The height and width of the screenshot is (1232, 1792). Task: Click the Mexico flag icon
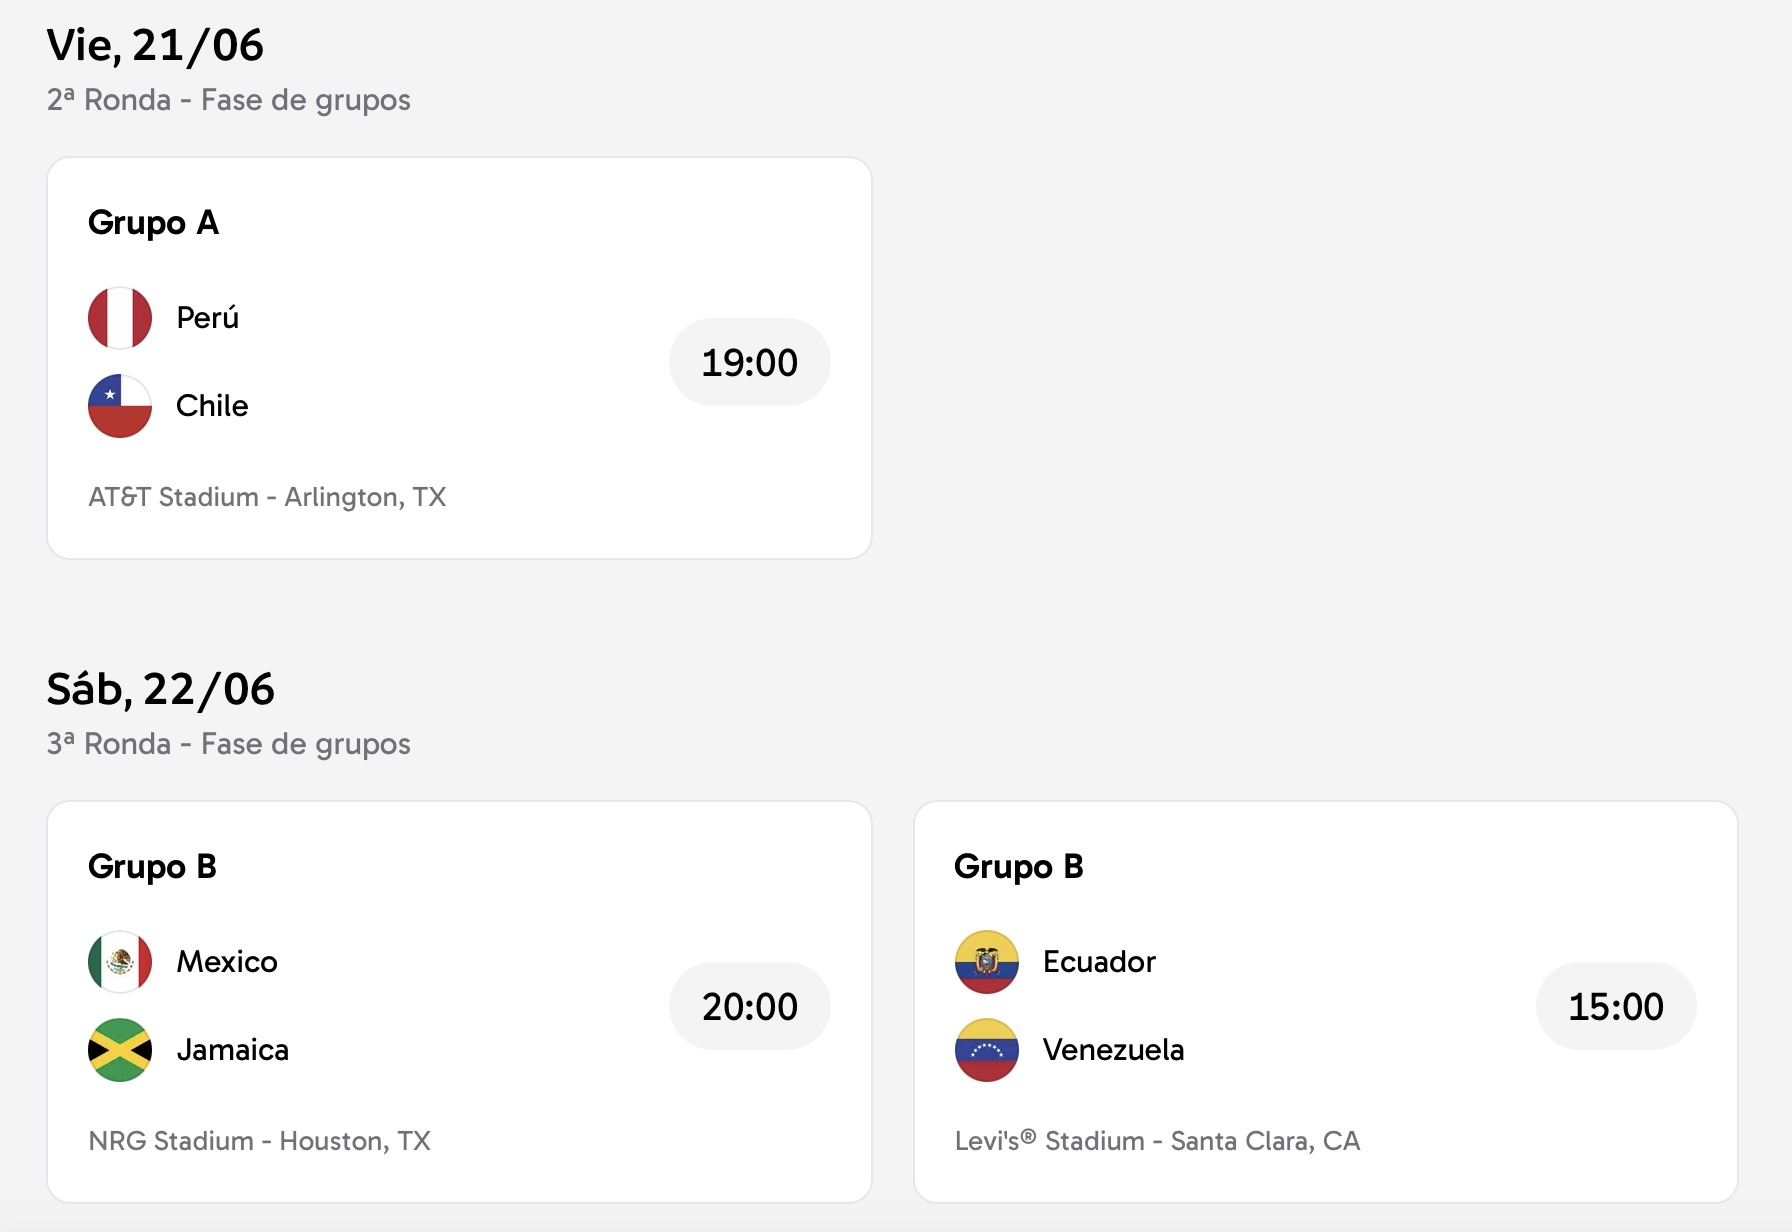point(120,962)
